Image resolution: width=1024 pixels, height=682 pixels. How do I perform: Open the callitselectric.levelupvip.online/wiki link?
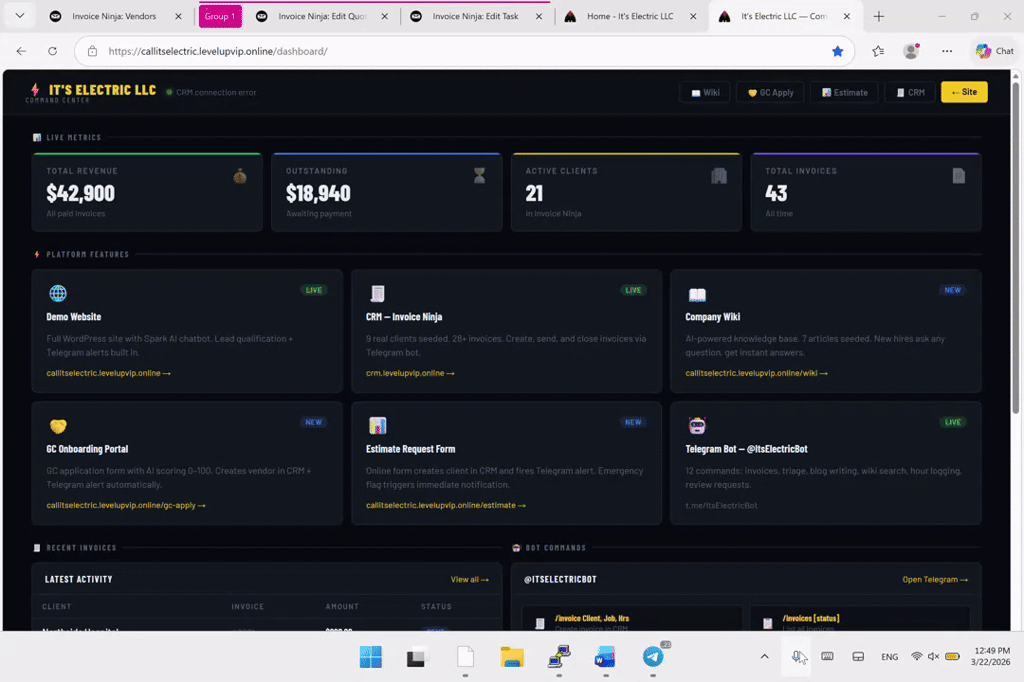(756, 373)
